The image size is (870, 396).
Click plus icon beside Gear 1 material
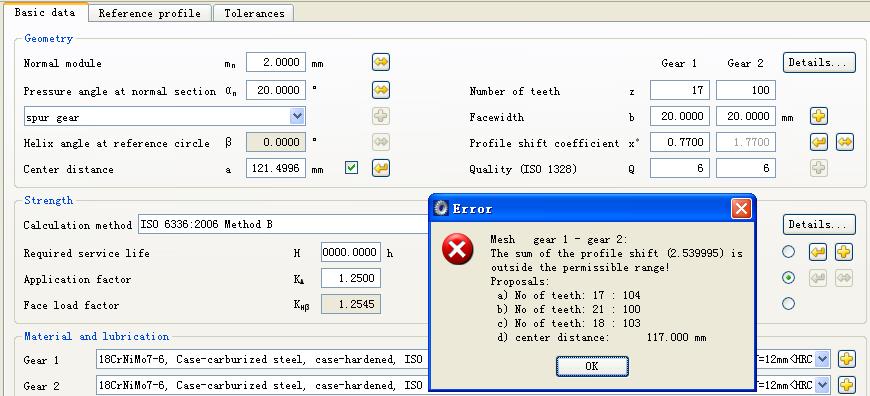coord(846,359)
